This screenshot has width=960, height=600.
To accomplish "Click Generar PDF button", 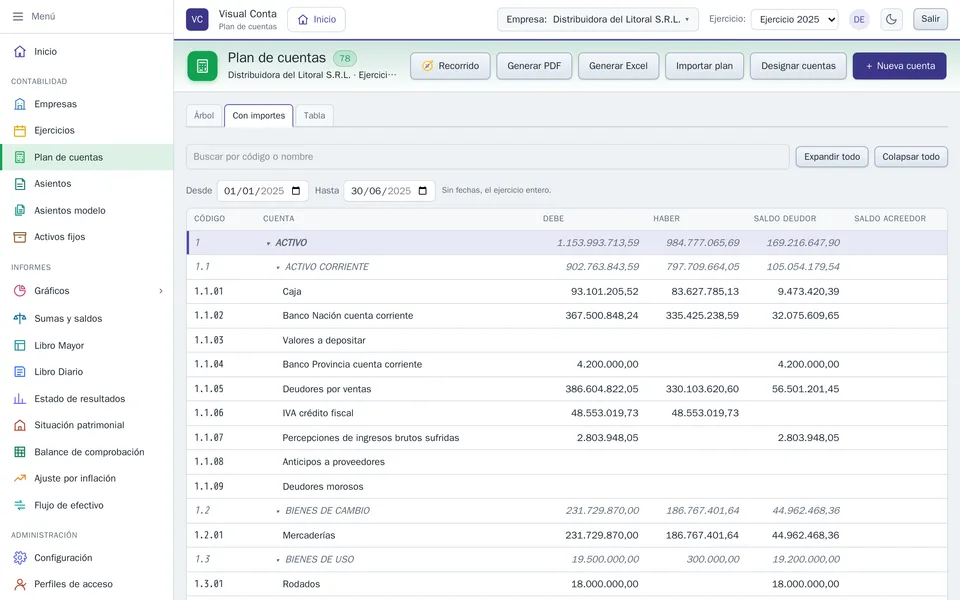I will (534, 66).
